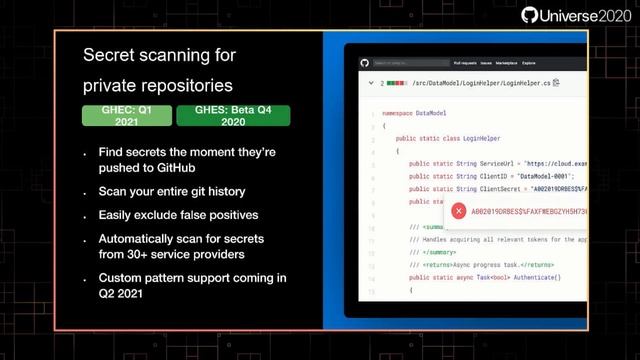Click the /src/DataModel/LoginHelper/LoginHelper.cs file path

pos(481,83)
